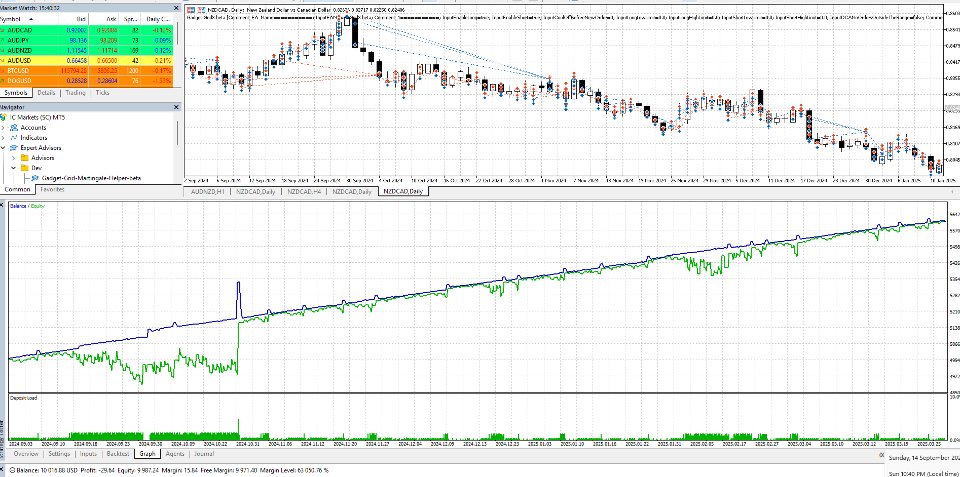Open the Agents tab in Strategy Tester
960x477 pixels.
tap(175, 454)
